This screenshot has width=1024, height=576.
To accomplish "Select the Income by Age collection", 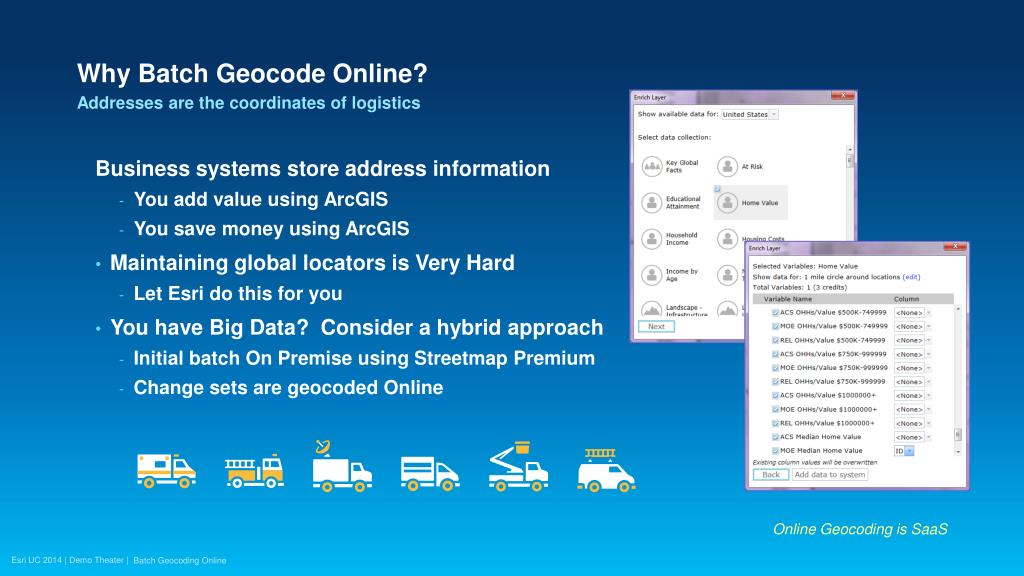I will 652,275.
